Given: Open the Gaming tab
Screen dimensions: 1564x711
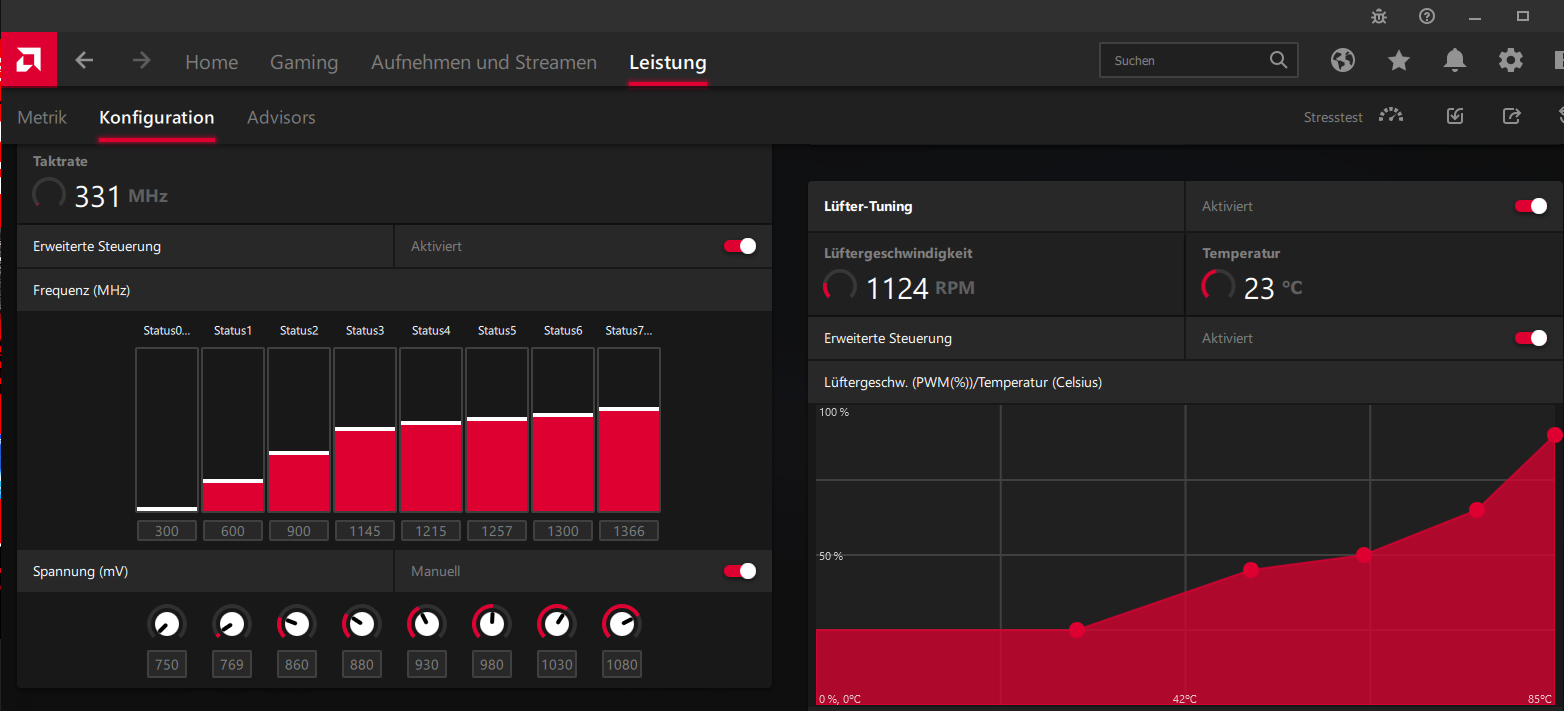Looking at the screenshot, I should [x=304, y=62].
